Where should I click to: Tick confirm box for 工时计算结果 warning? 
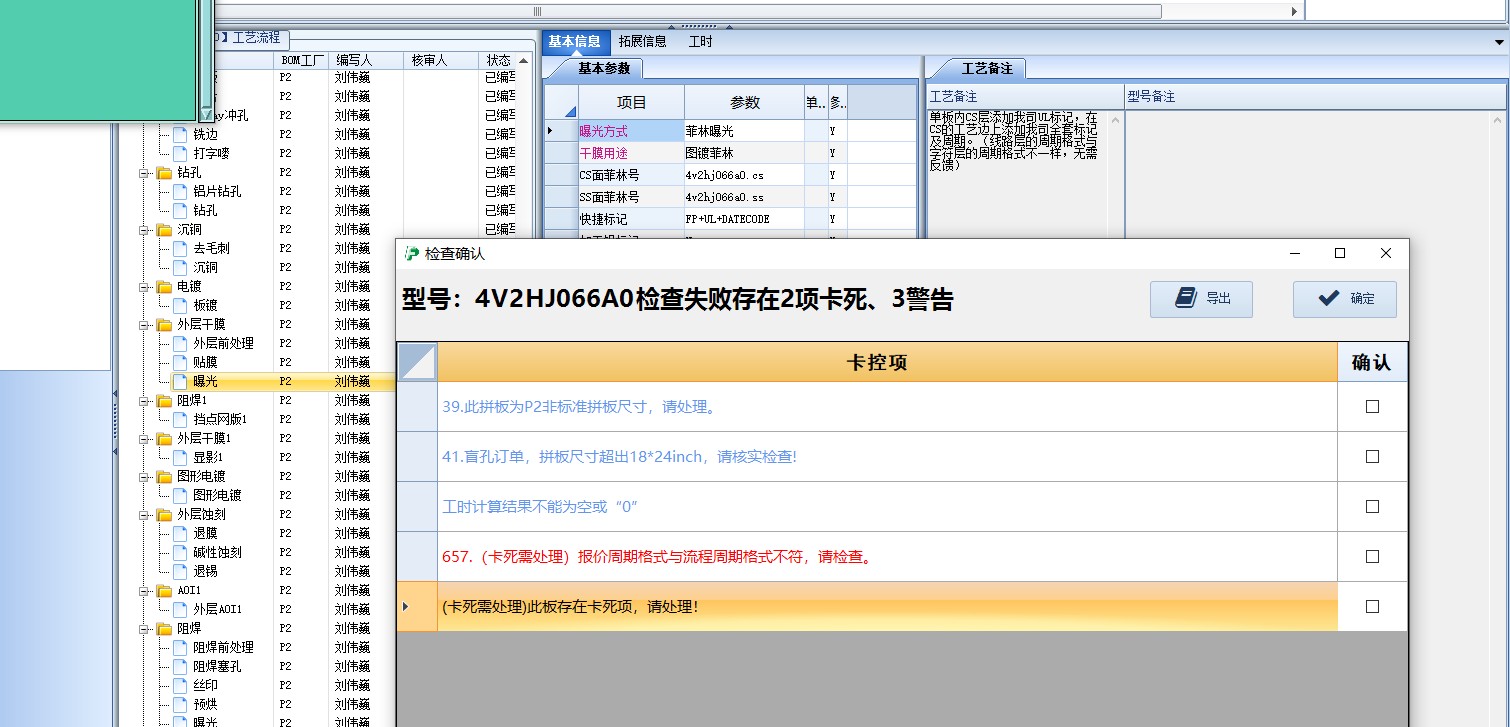1372,506
